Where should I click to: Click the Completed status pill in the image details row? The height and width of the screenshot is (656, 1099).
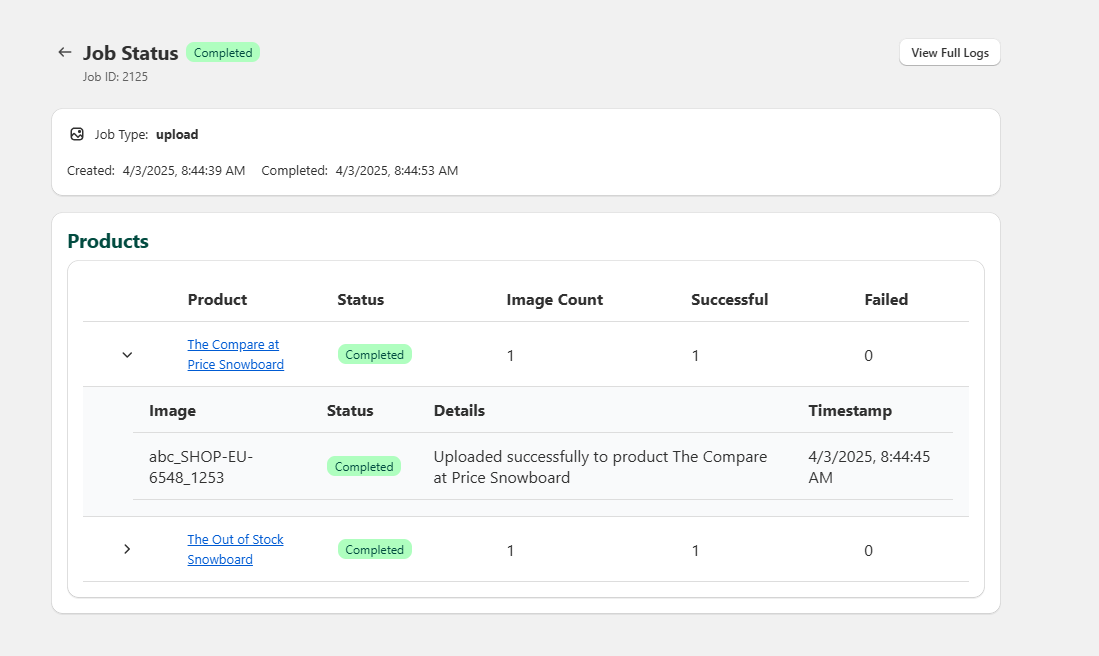point(363,466)
